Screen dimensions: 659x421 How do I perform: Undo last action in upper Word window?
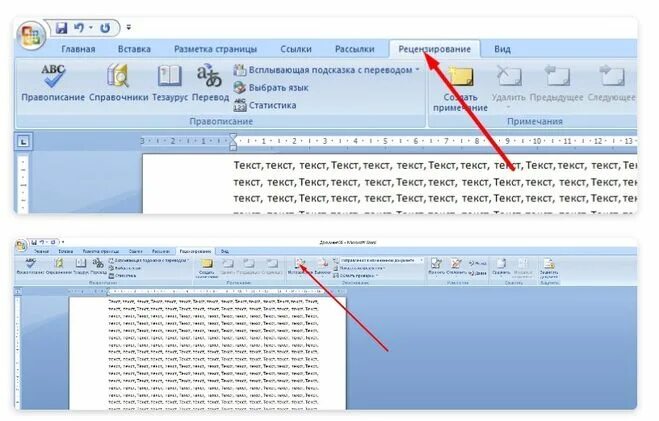[79, 28]
